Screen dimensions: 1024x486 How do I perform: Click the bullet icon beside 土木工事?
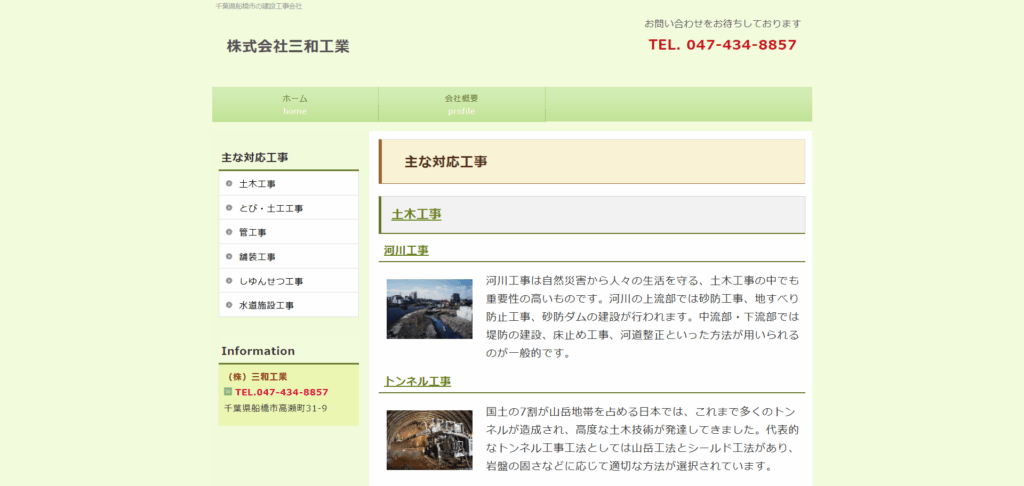click(229, 184)
